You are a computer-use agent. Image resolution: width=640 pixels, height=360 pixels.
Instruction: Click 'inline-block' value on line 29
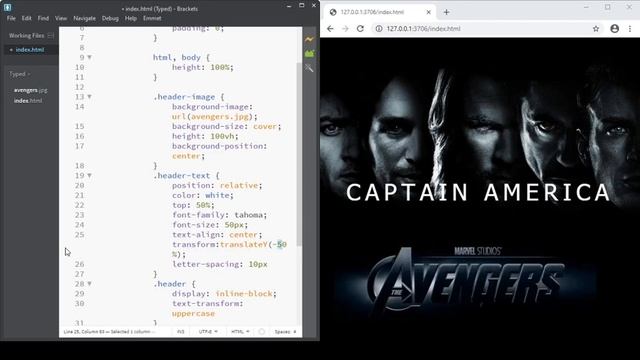coord(244,294)
